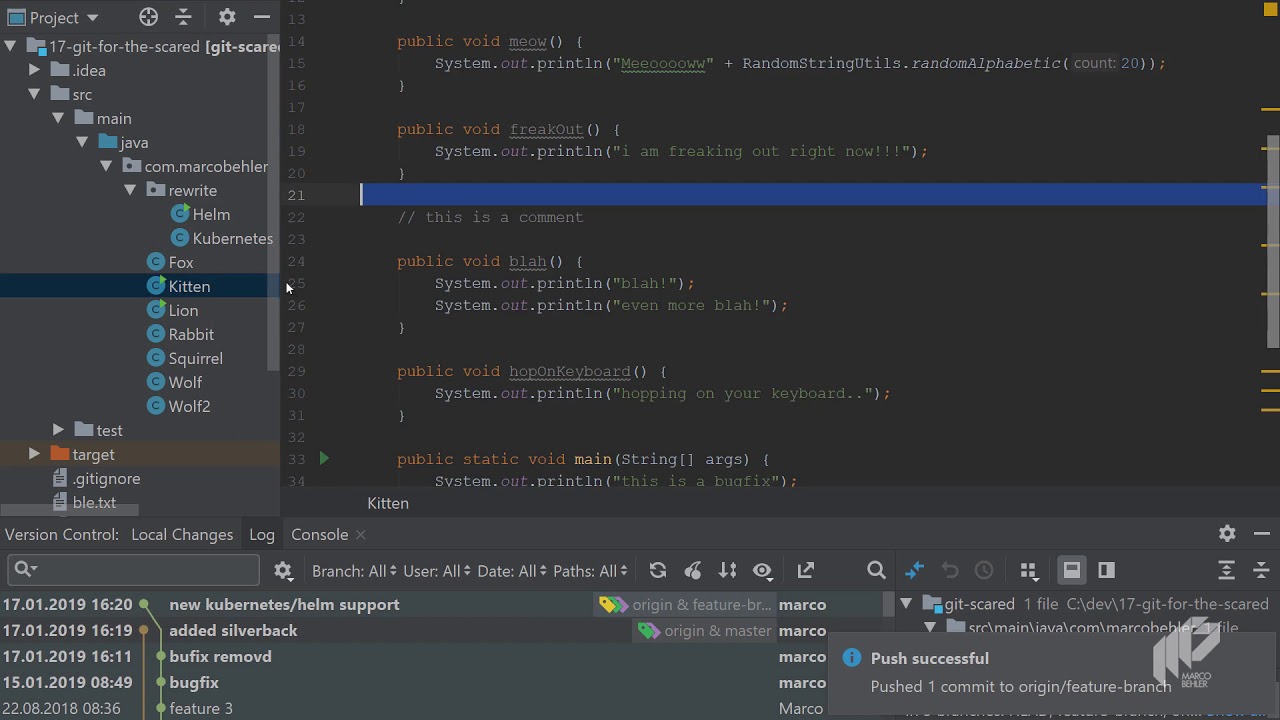Click the locate/scroll-from-source target icon
Screen dimensions: 1280x720
148,17
